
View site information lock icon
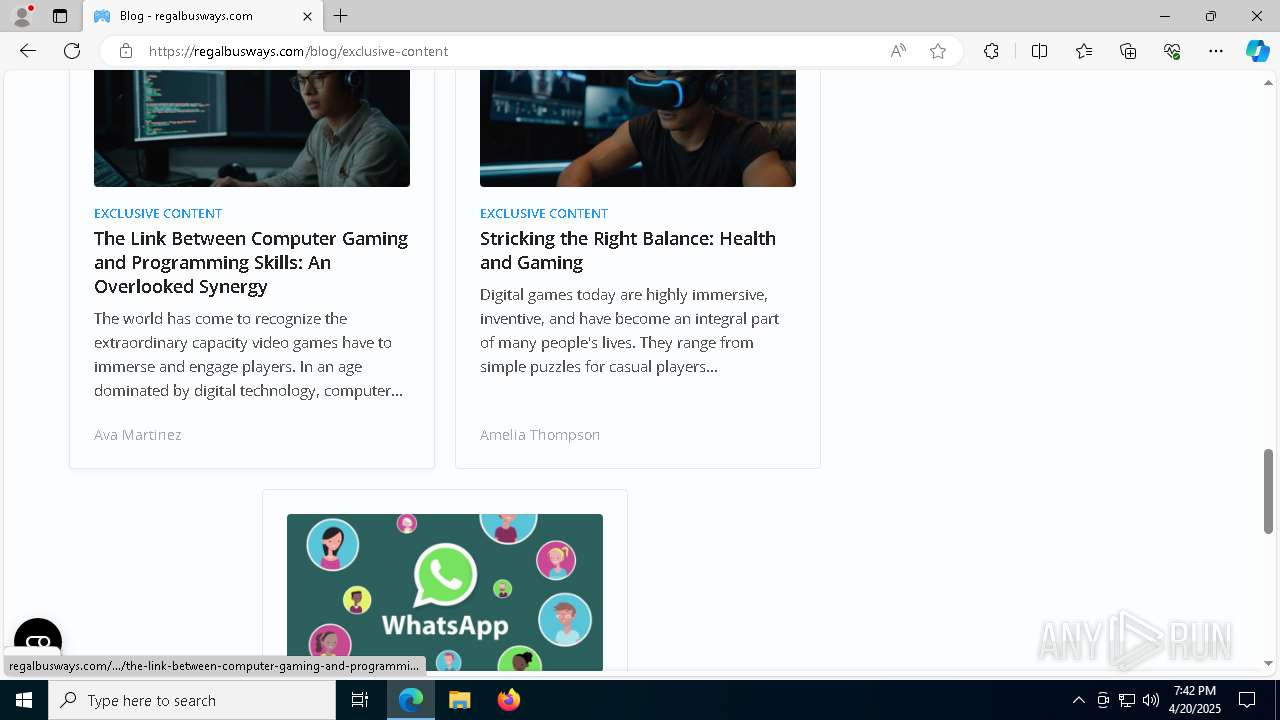[x=126, y=51]
